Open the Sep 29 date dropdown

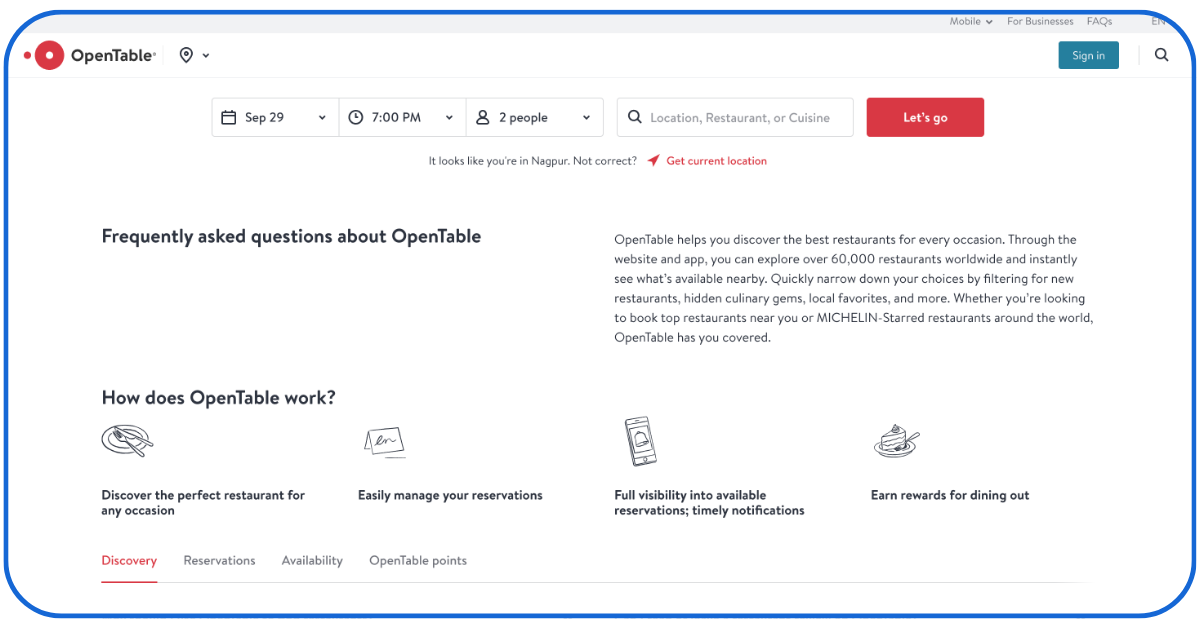[275, 117]
